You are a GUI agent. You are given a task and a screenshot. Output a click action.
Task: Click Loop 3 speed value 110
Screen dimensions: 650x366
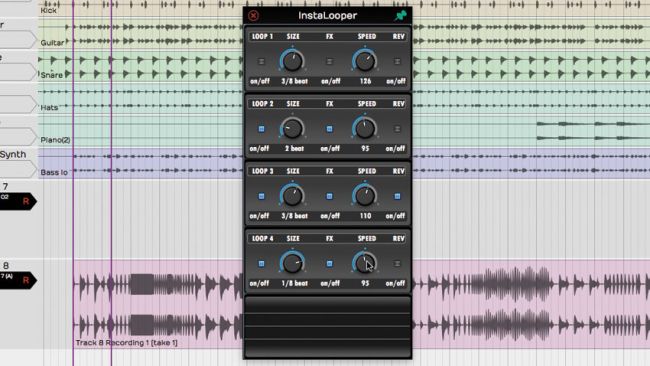[365, 216]
